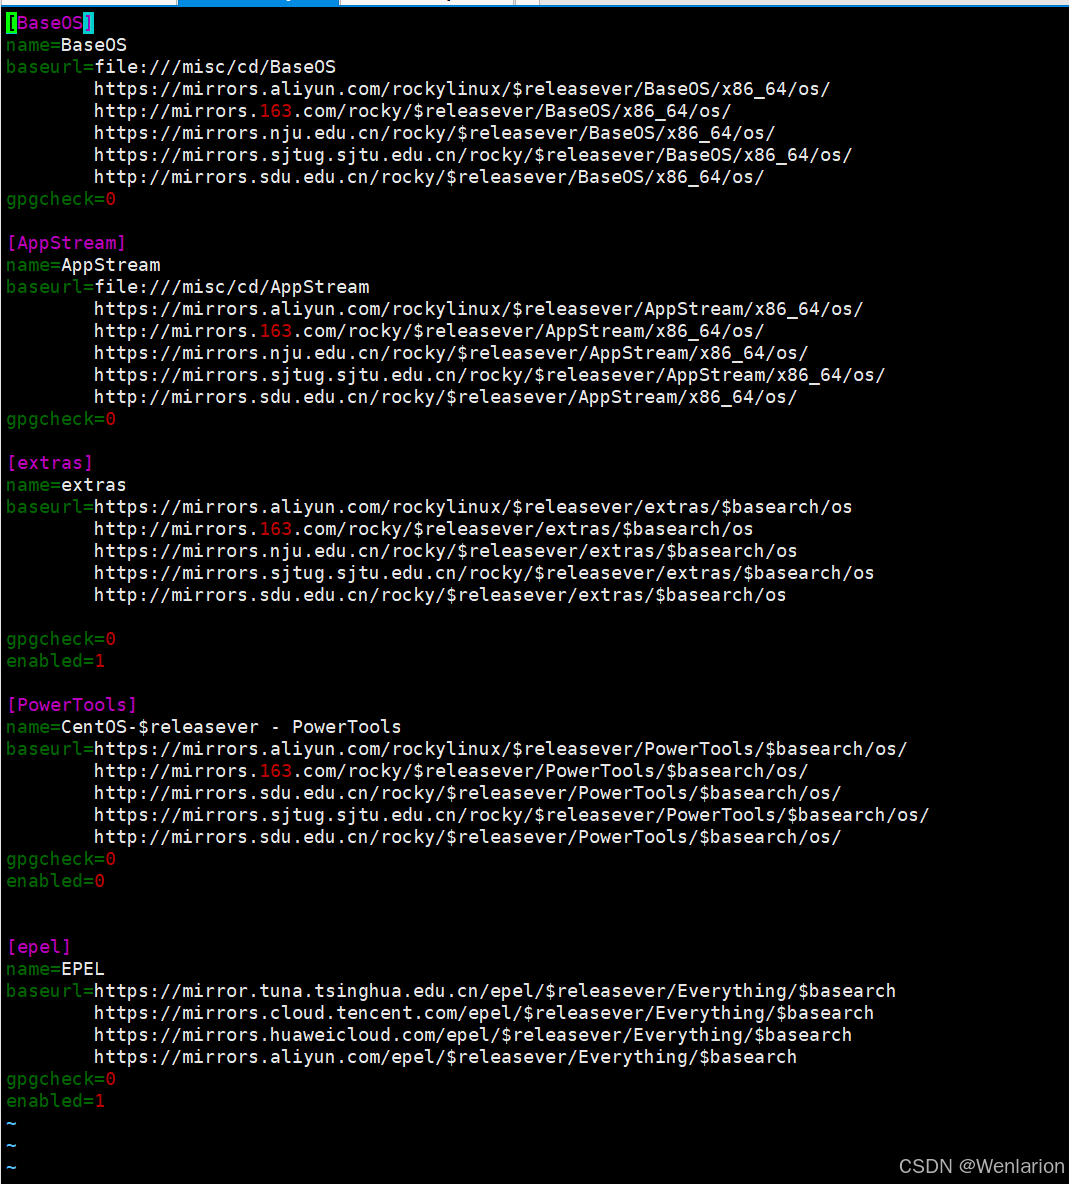Click the line name=EPEL
Viewport: 1069px width, 1184px height.
click(56, 969)
